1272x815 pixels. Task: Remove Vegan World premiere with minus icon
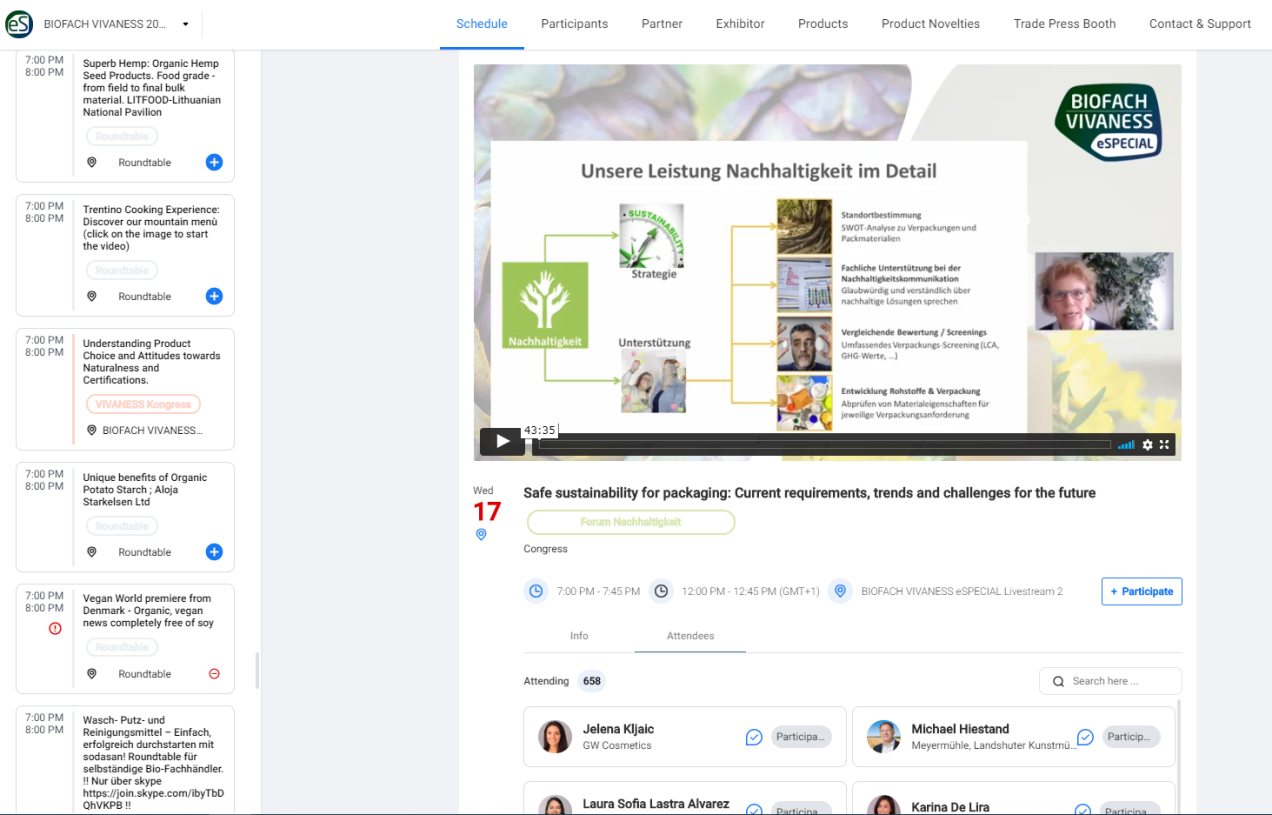214,674
